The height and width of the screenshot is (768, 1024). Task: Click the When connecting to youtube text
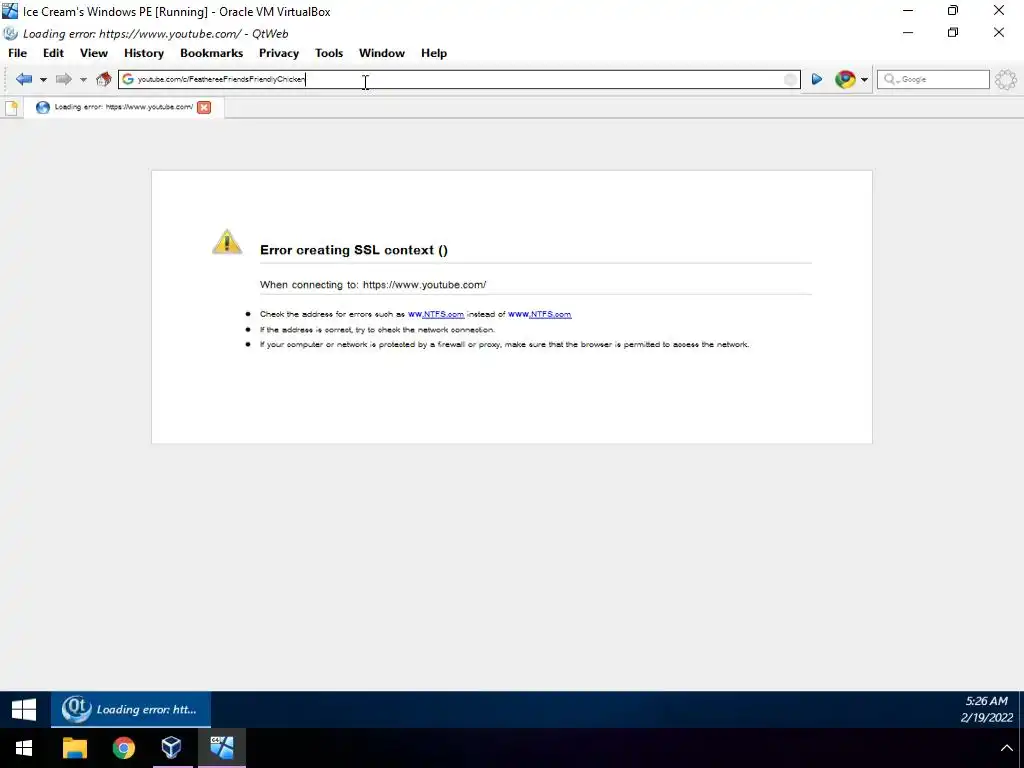coord(373,285)
